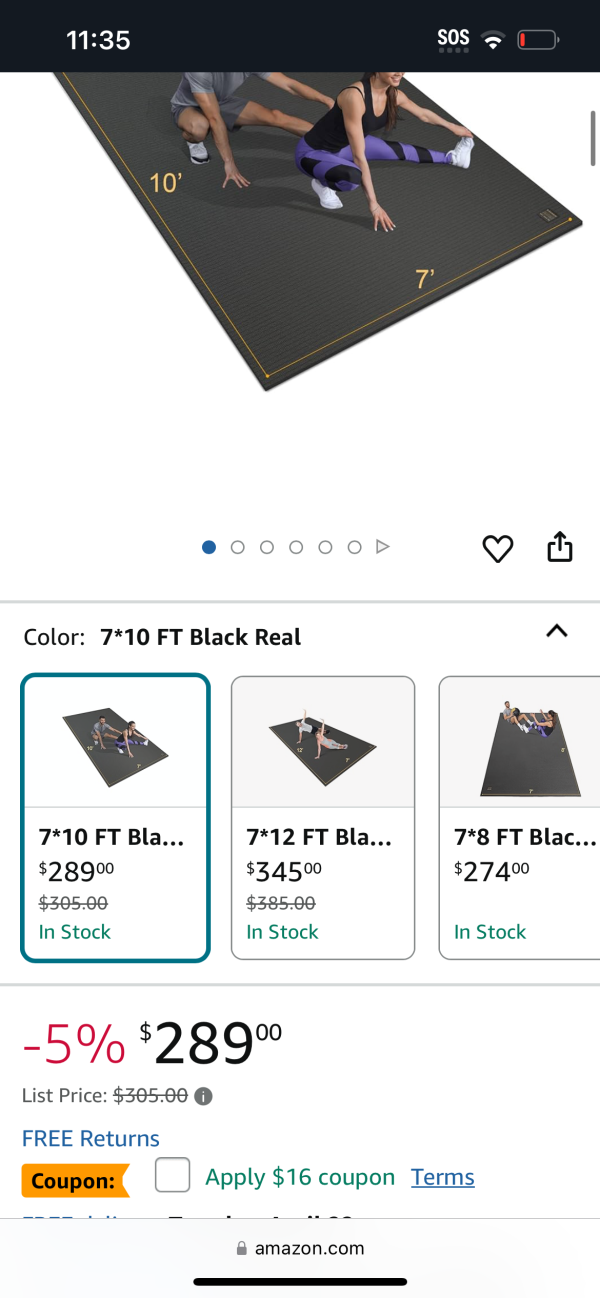Tap the battery status icon

[x=538, y=40]
